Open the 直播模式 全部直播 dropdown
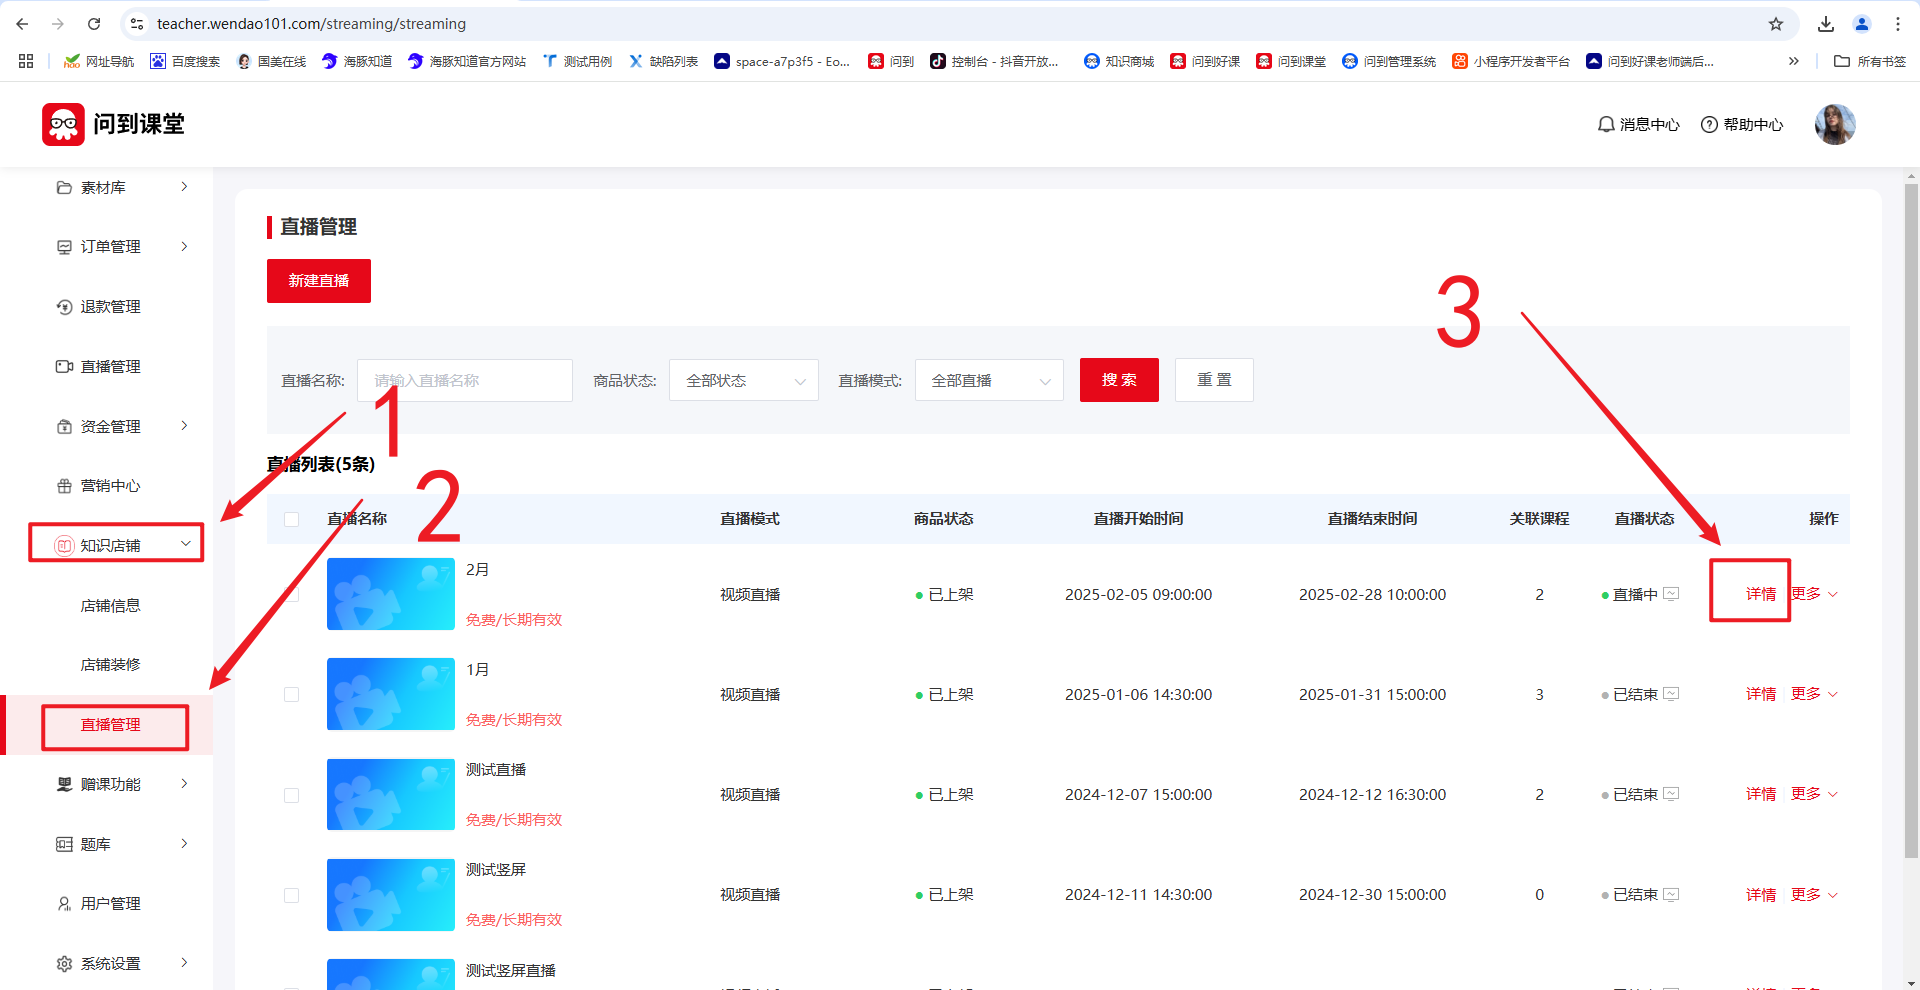 988,380
